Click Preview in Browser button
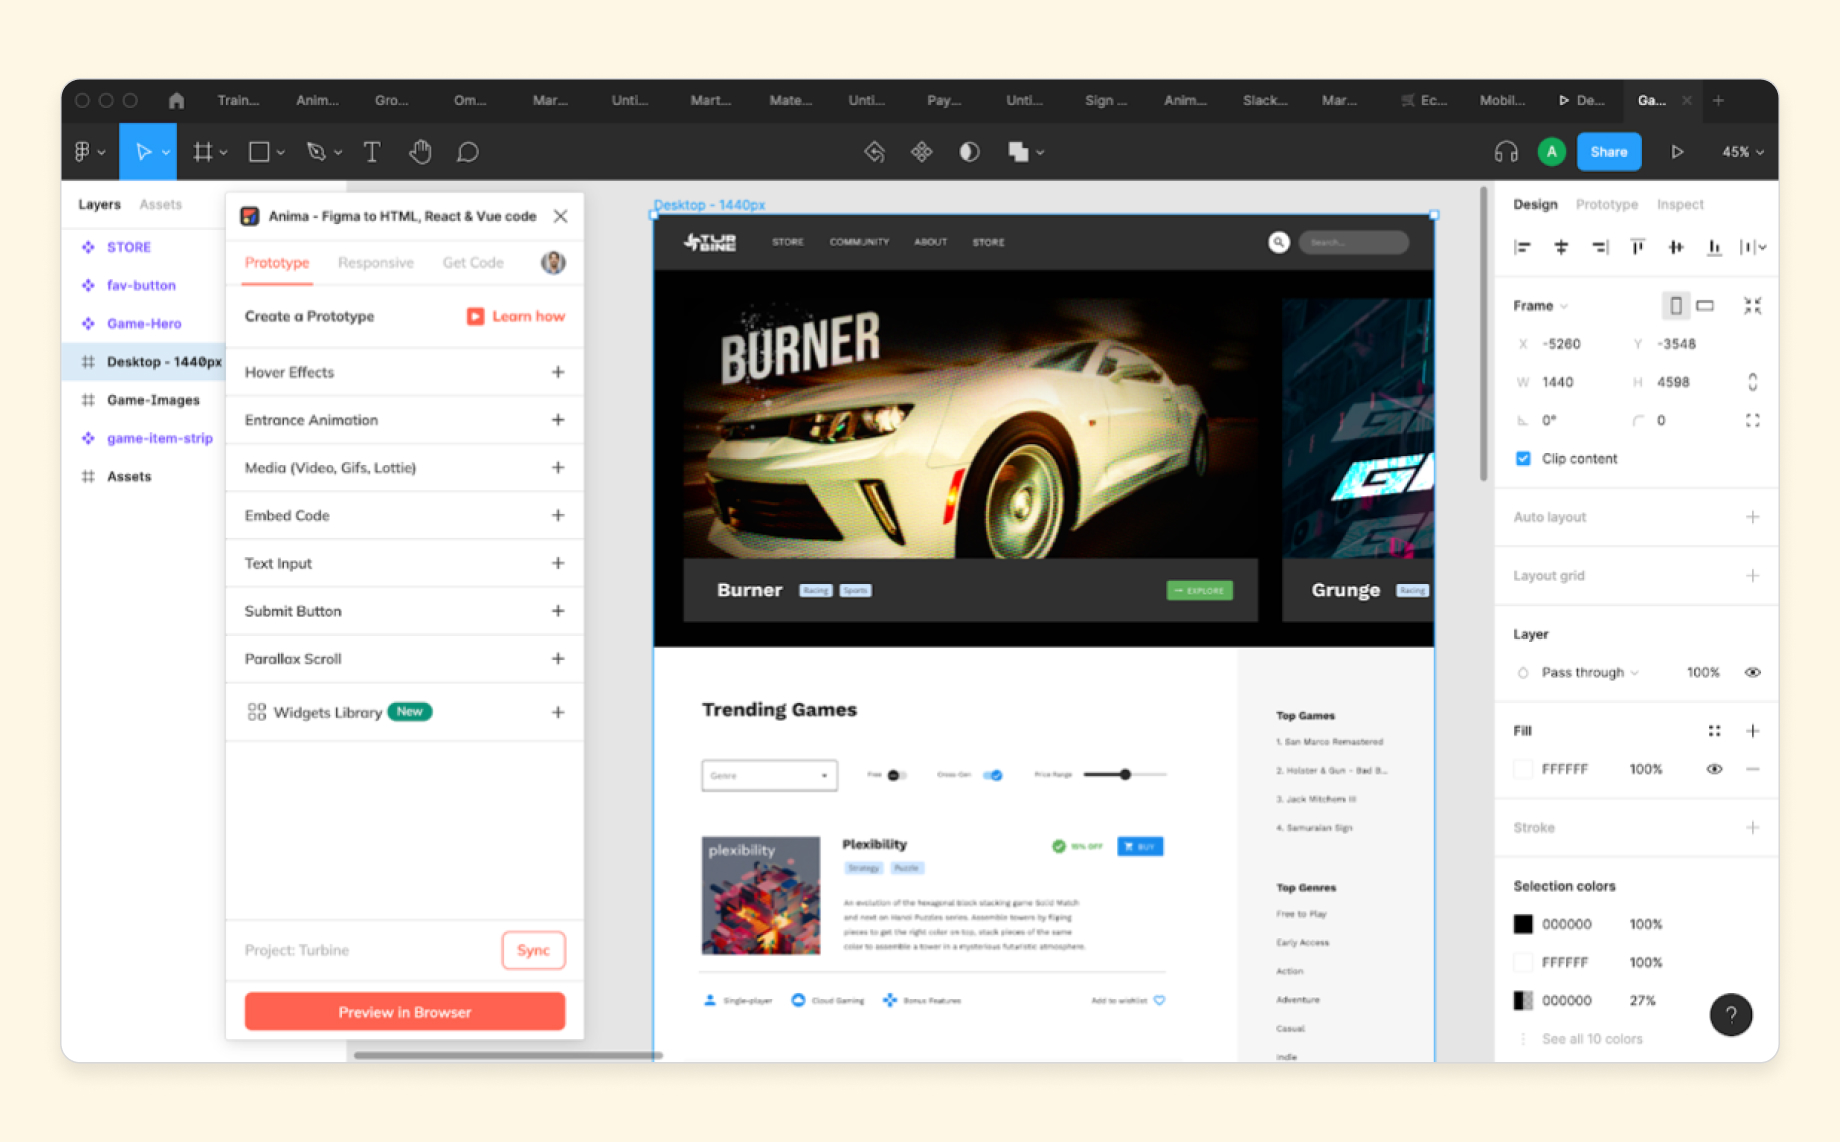The height and width of the screenshot is (1142, 1840). coord(405,1012)
